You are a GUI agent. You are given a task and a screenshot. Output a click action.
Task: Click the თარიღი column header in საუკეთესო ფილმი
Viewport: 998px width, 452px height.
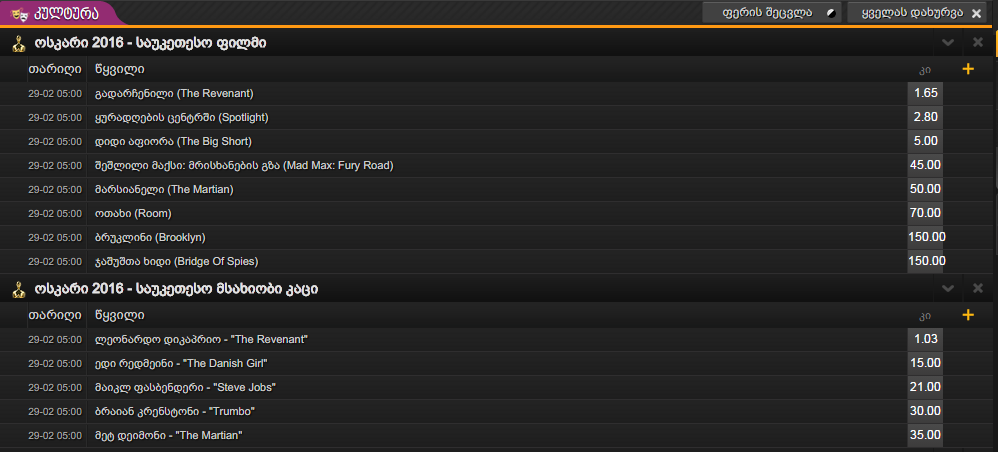55,69
